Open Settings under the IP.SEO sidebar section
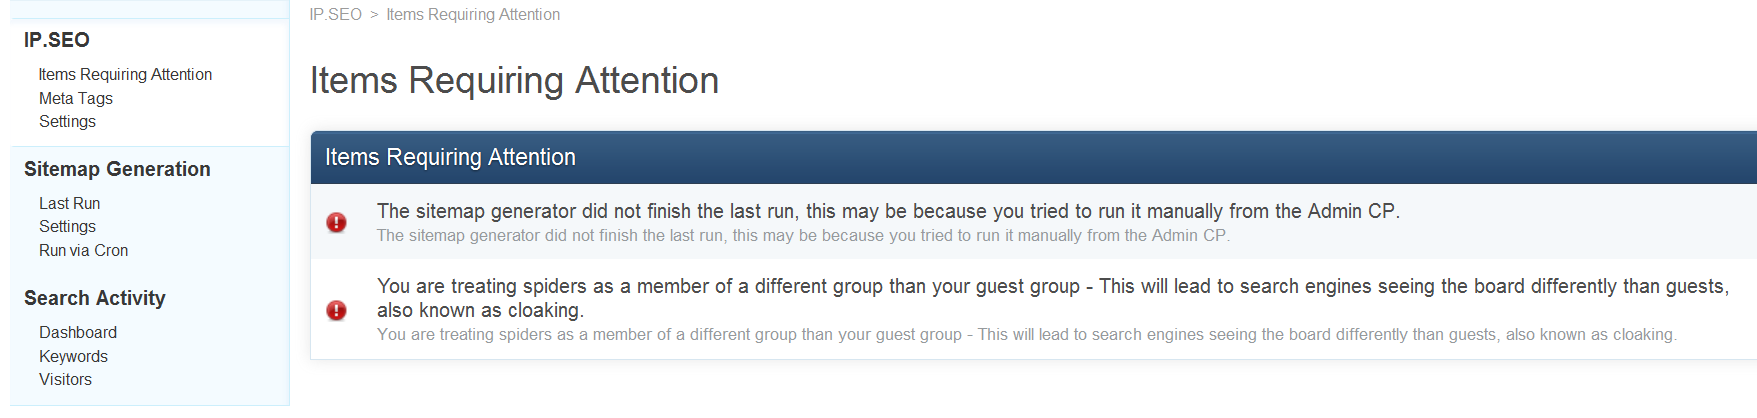The height and width of the screenshot is (418, 1757). click(67, 122)
